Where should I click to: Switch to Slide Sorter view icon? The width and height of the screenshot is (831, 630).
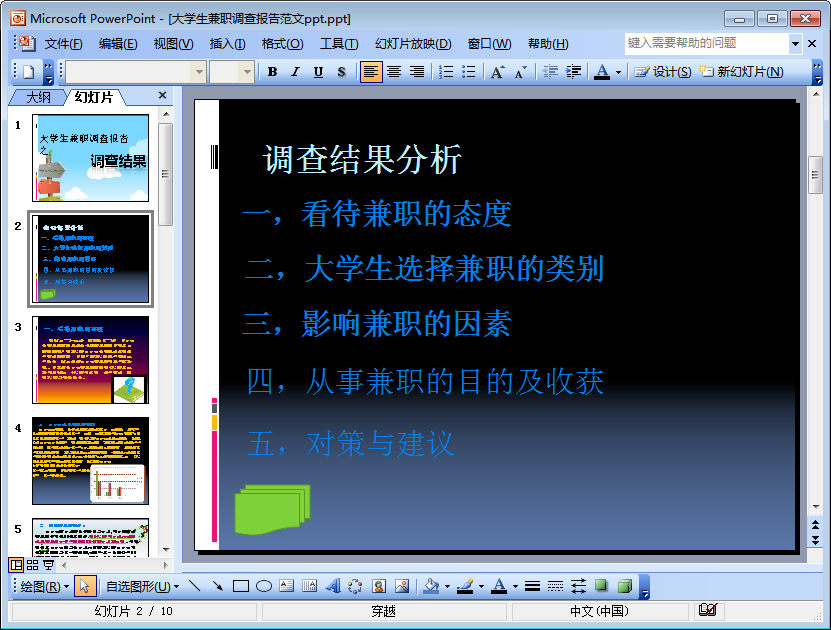point(32,565)
